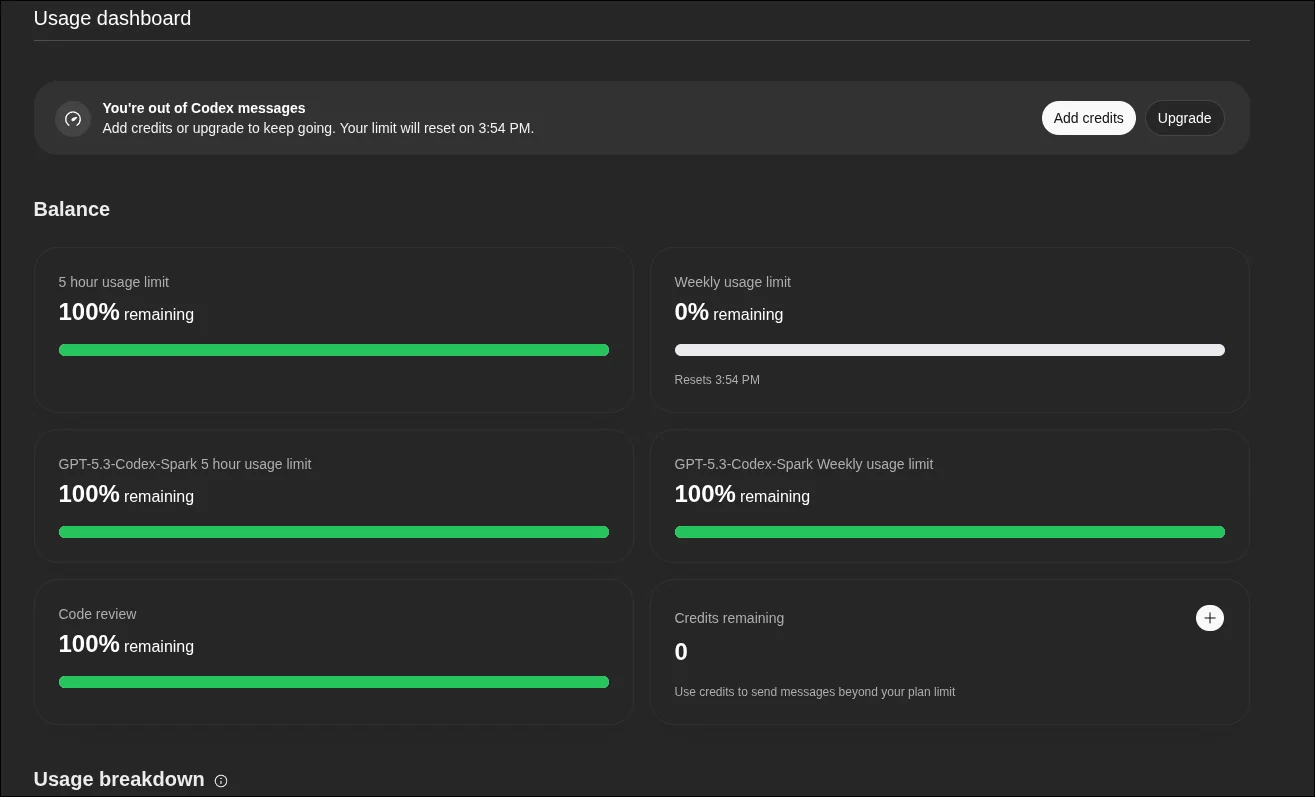Click the GPT-5.3-Codex-Spark Weekly usage limit label
Image resolution: width=1315 pixels, height=797 pixels.
[803, 464]
